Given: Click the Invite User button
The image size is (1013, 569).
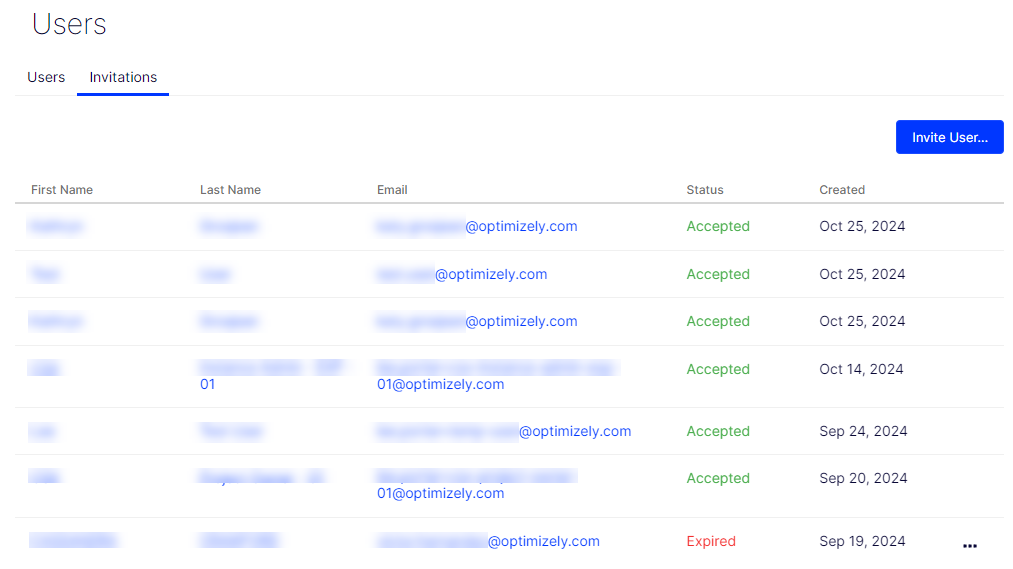Looking at the screenshot, I should click(x=949, y=137).
